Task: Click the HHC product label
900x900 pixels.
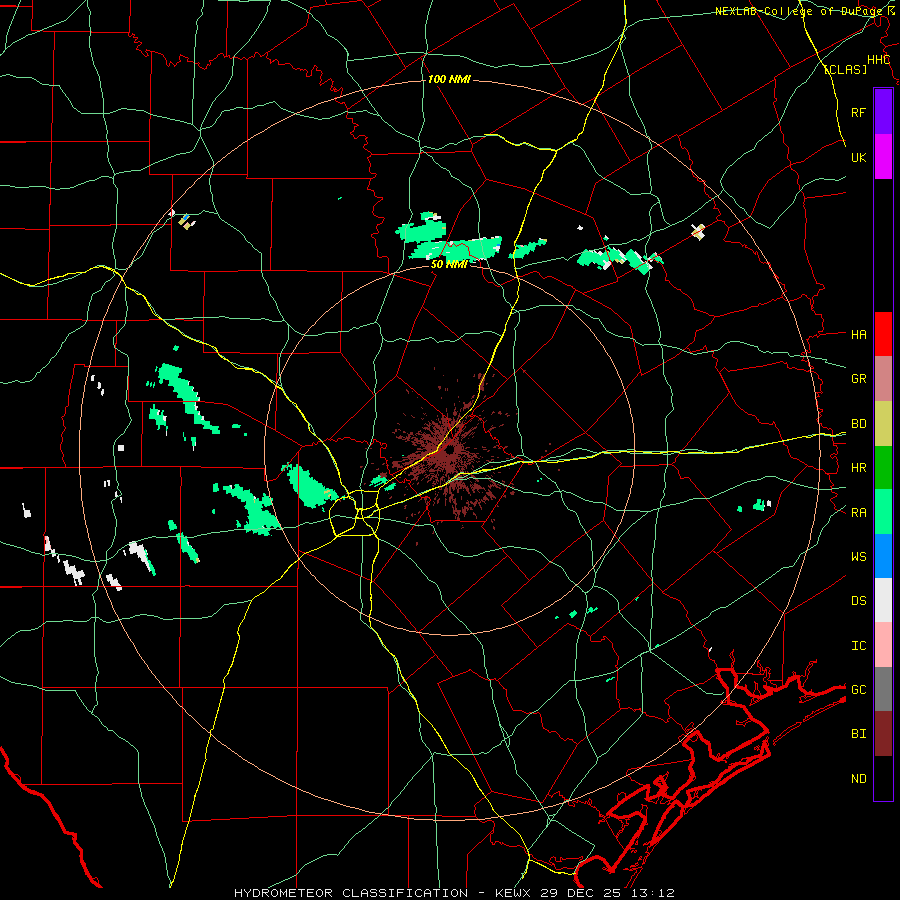Action: 878,60
